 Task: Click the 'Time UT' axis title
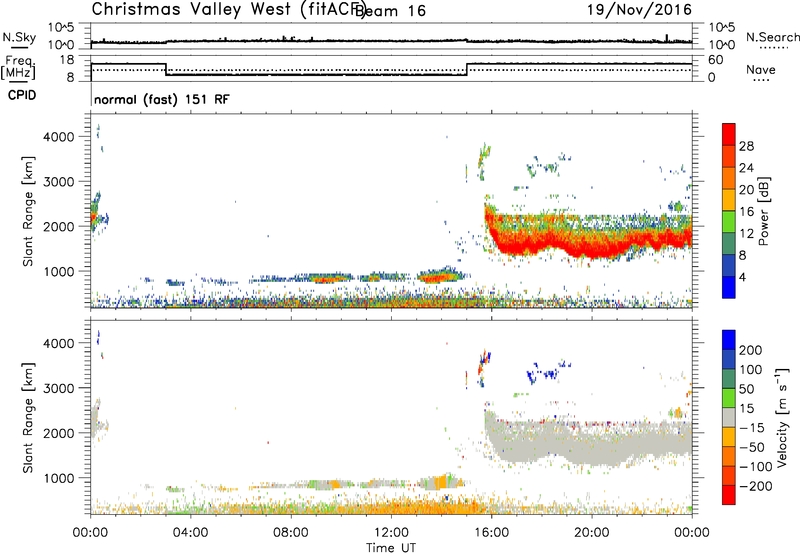pyautogui.click(x=391, y=548)
